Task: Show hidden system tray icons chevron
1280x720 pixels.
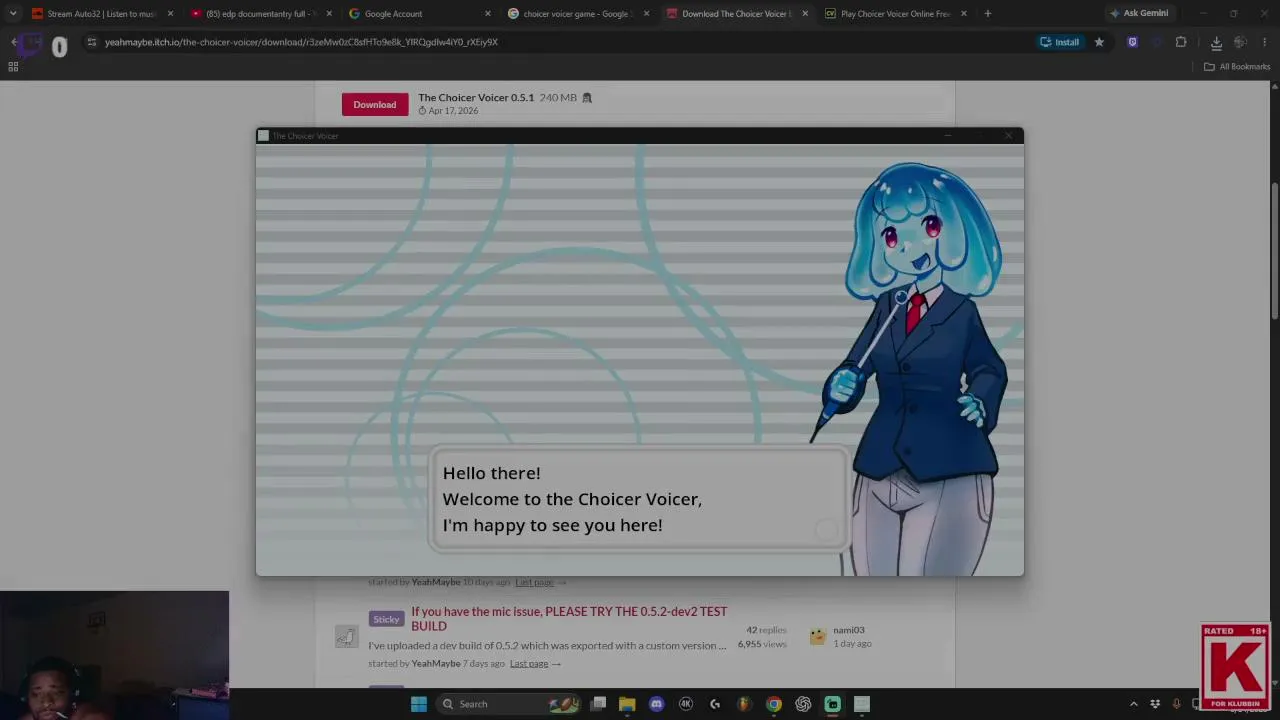Action: (1134, 704)
